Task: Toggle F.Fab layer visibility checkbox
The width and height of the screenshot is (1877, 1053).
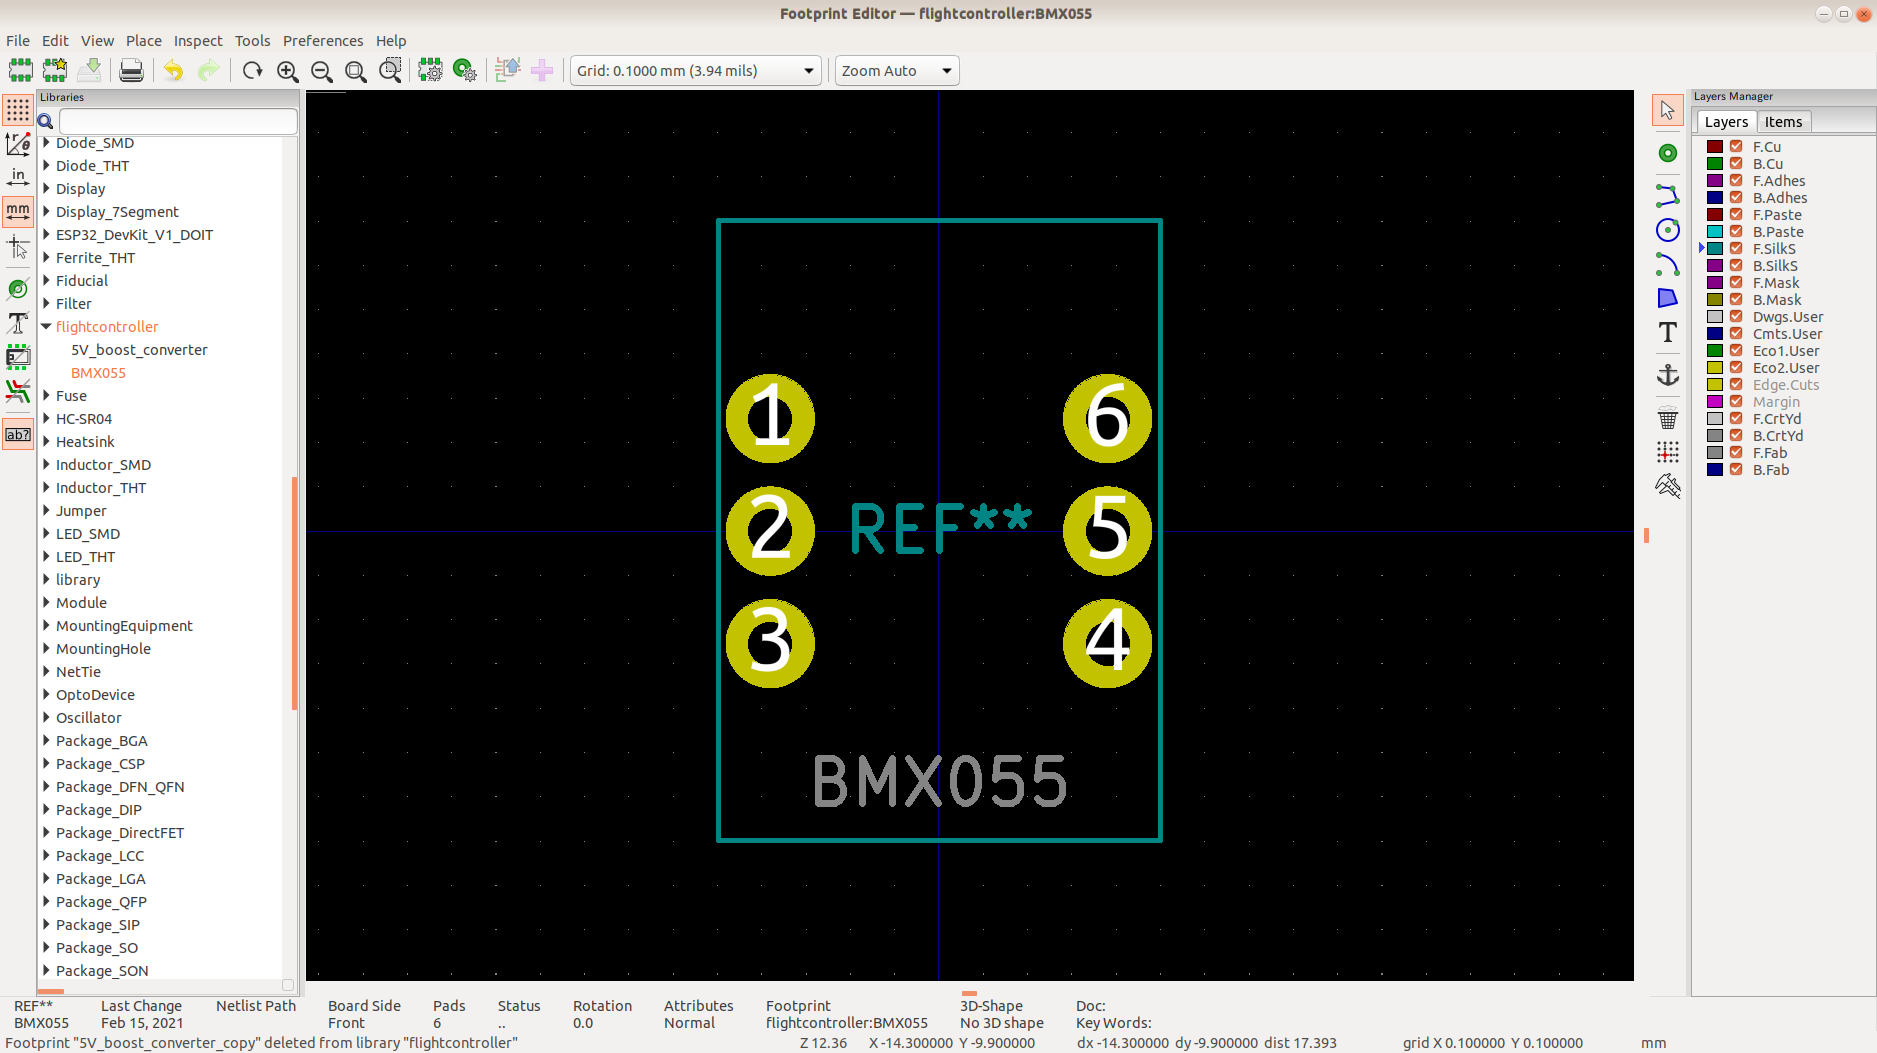Action: 1736,453
